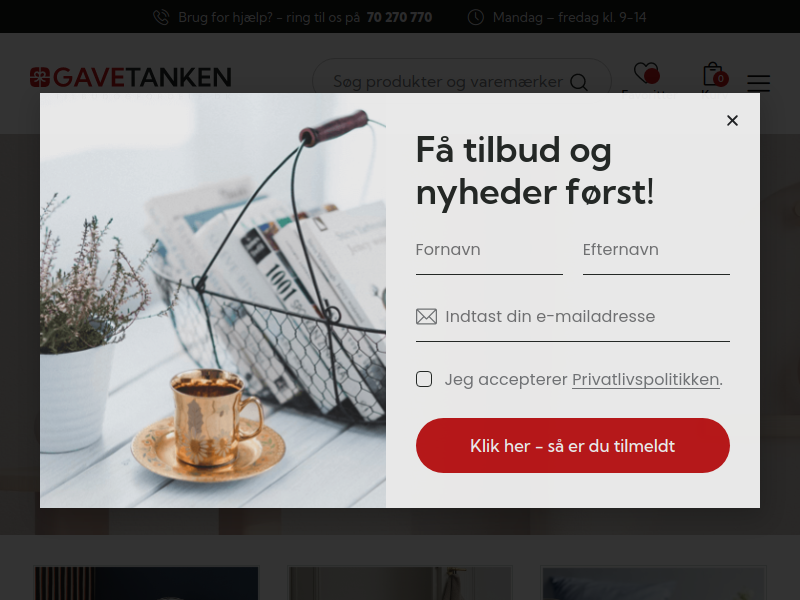Focus the Efternavn input field

(656, 253)
